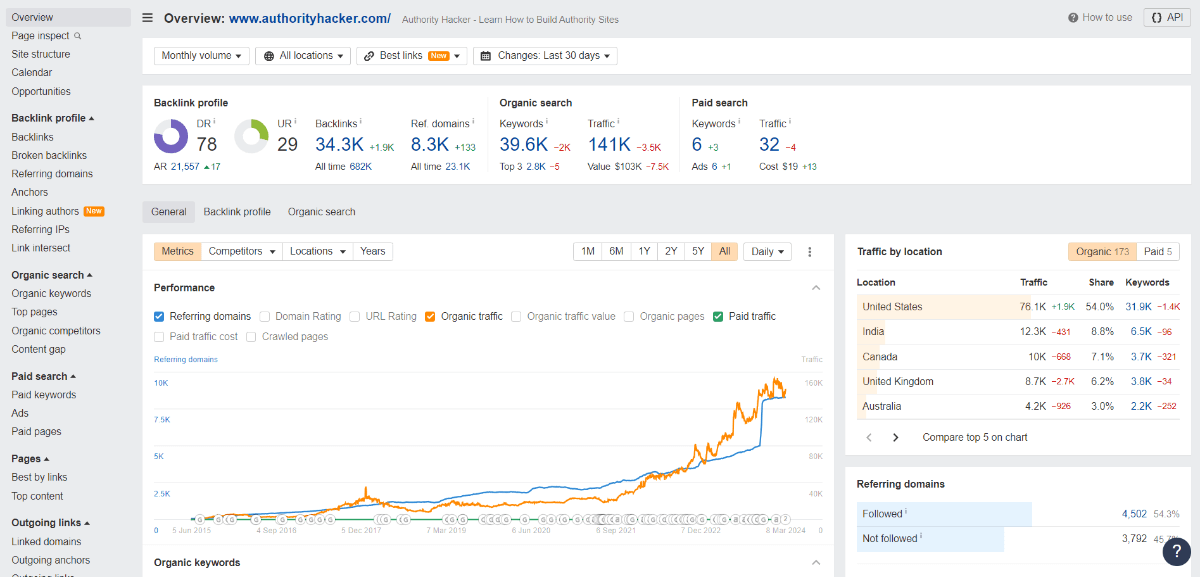
Task: Enable Crawled pages checkbox
Action: (251, 337)
